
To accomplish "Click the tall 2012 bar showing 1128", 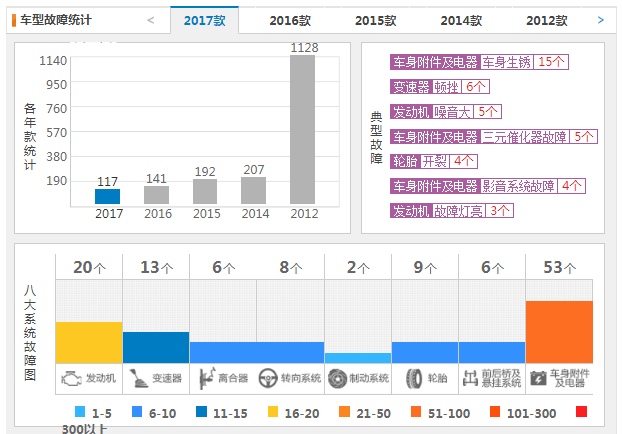I will point(302,130).
